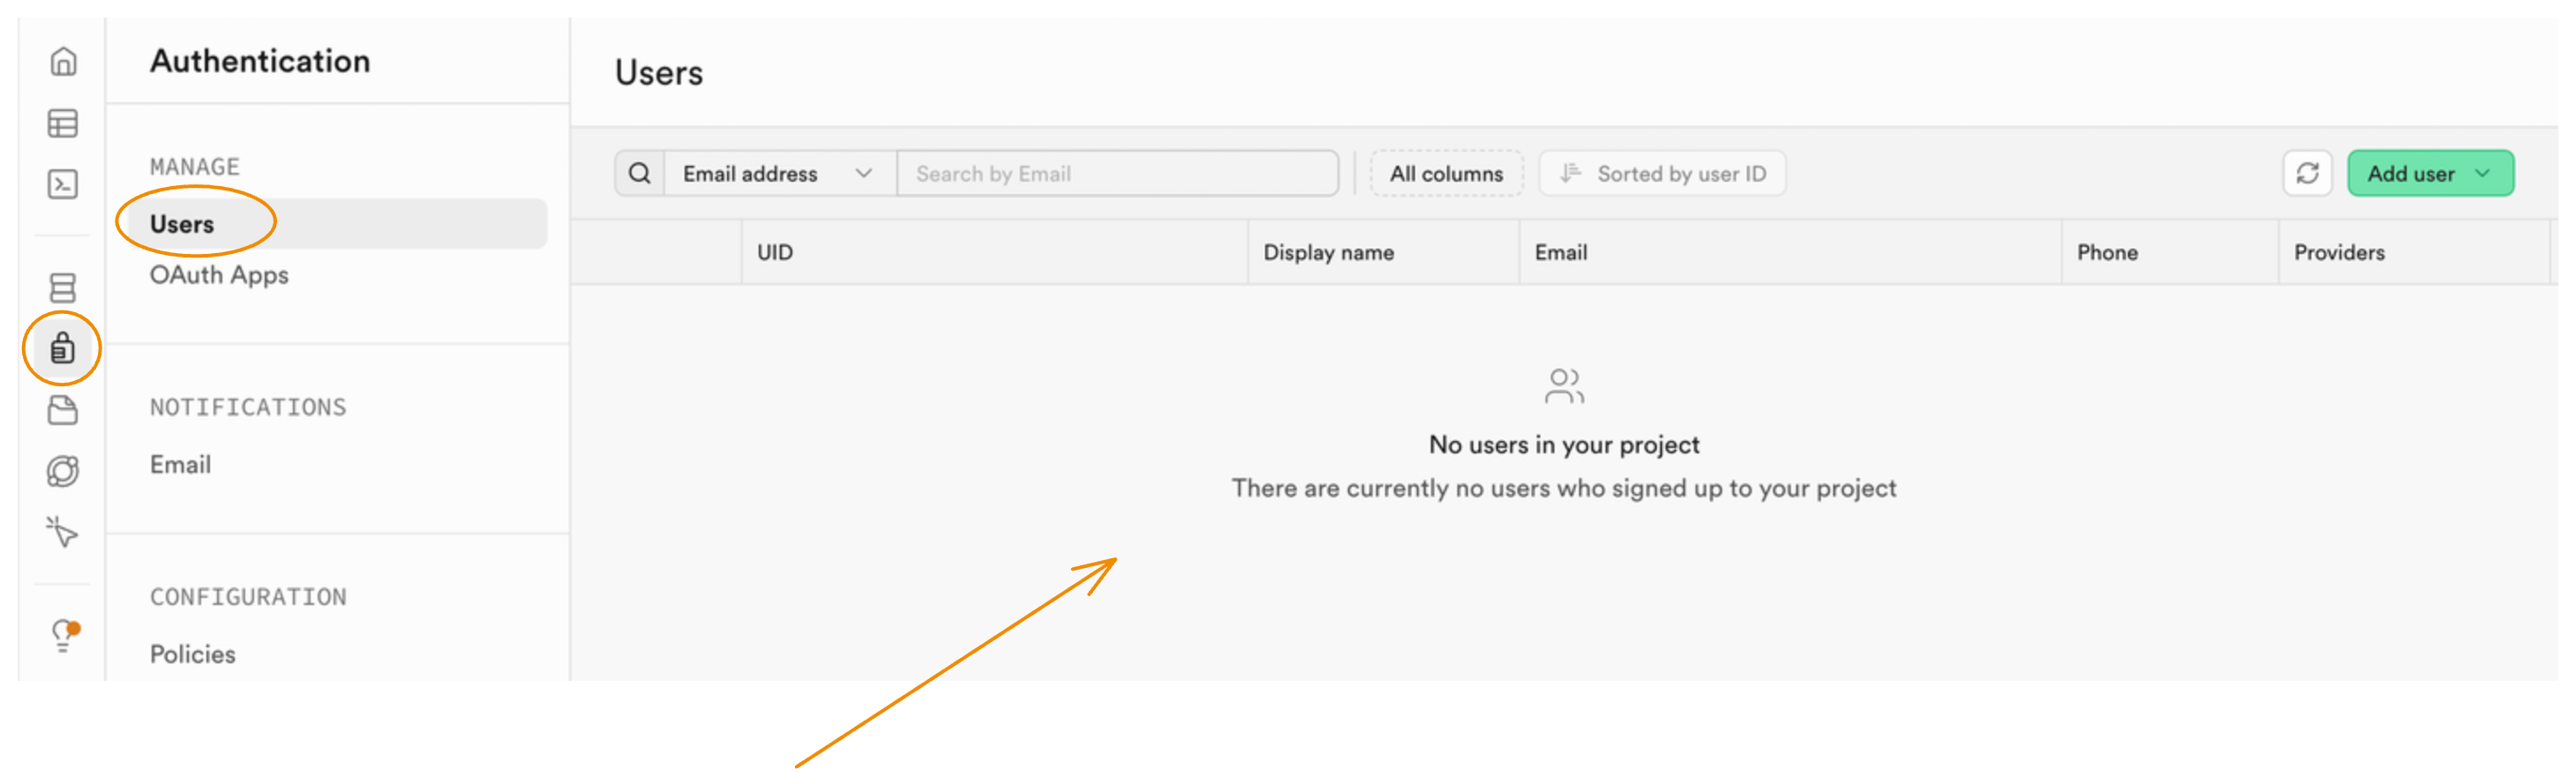2576x784 pixels.
Task: Click the search magnifier icon
Action: 640,174
